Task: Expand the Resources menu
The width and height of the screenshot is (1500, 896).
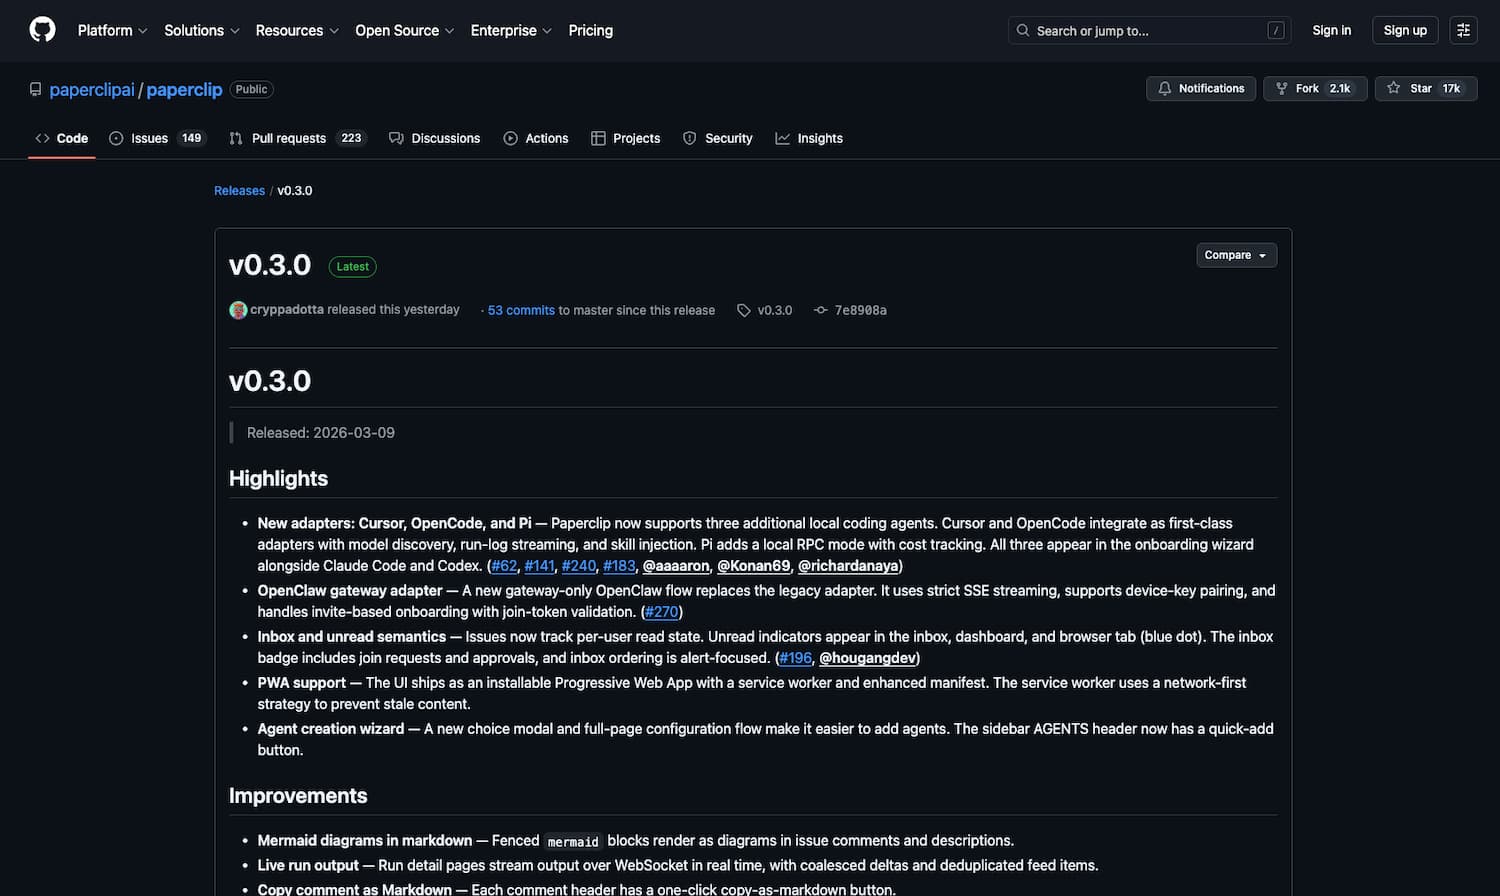Action: 297,30
